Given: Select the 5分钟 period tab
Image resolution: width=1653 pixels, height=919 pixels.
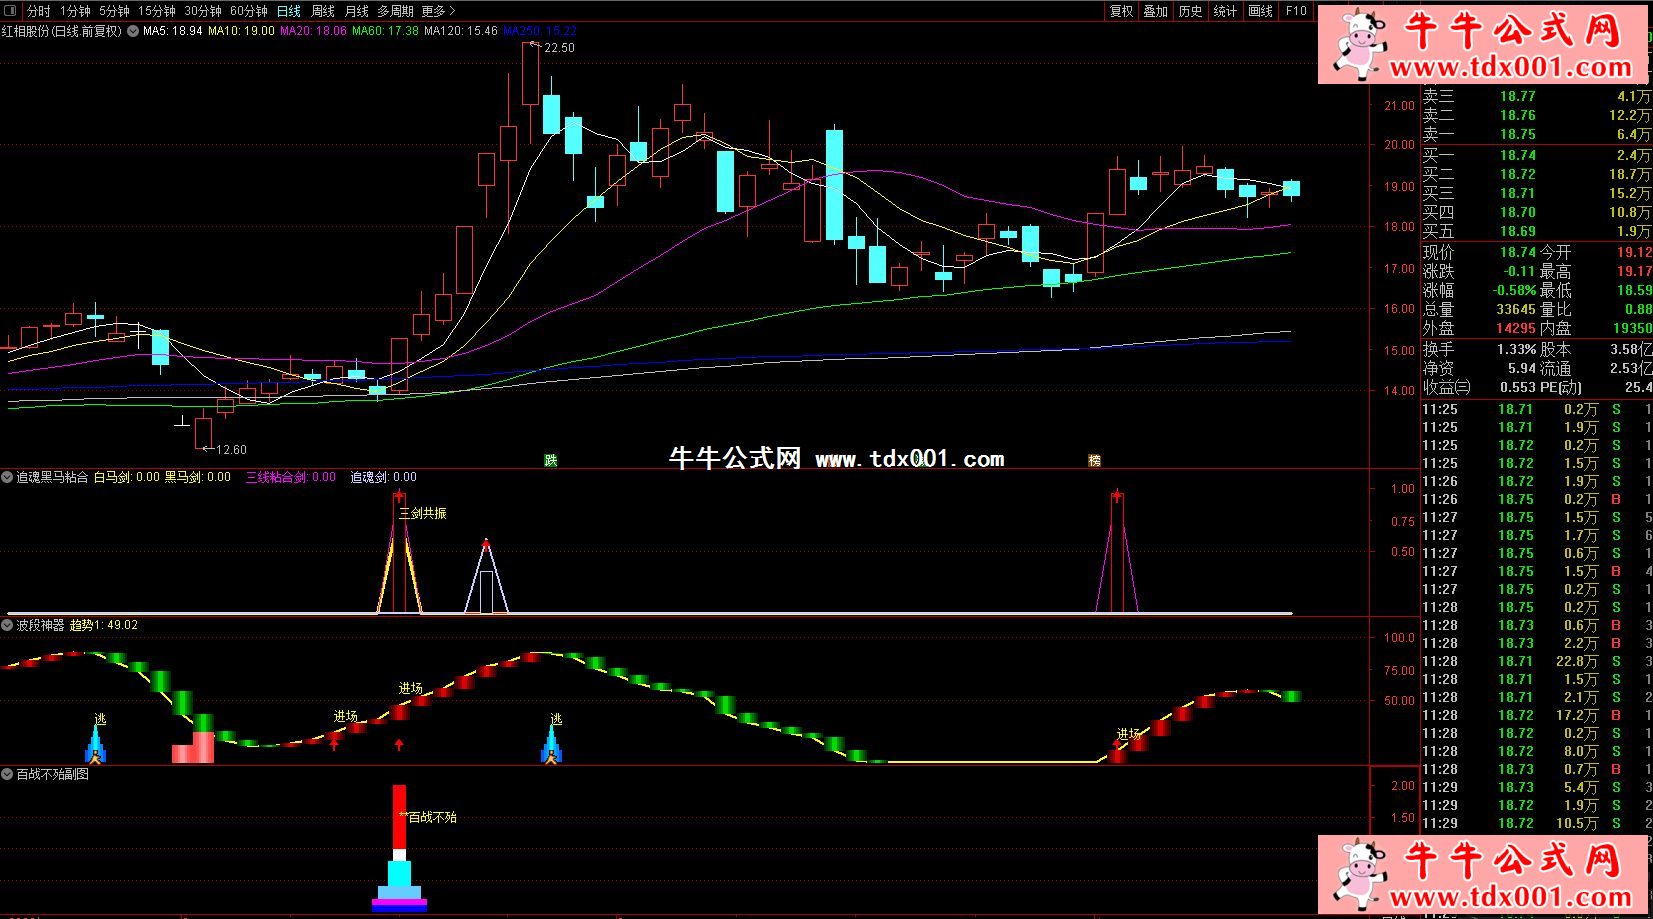Looking at the screenshot, I should pos(114,11).
